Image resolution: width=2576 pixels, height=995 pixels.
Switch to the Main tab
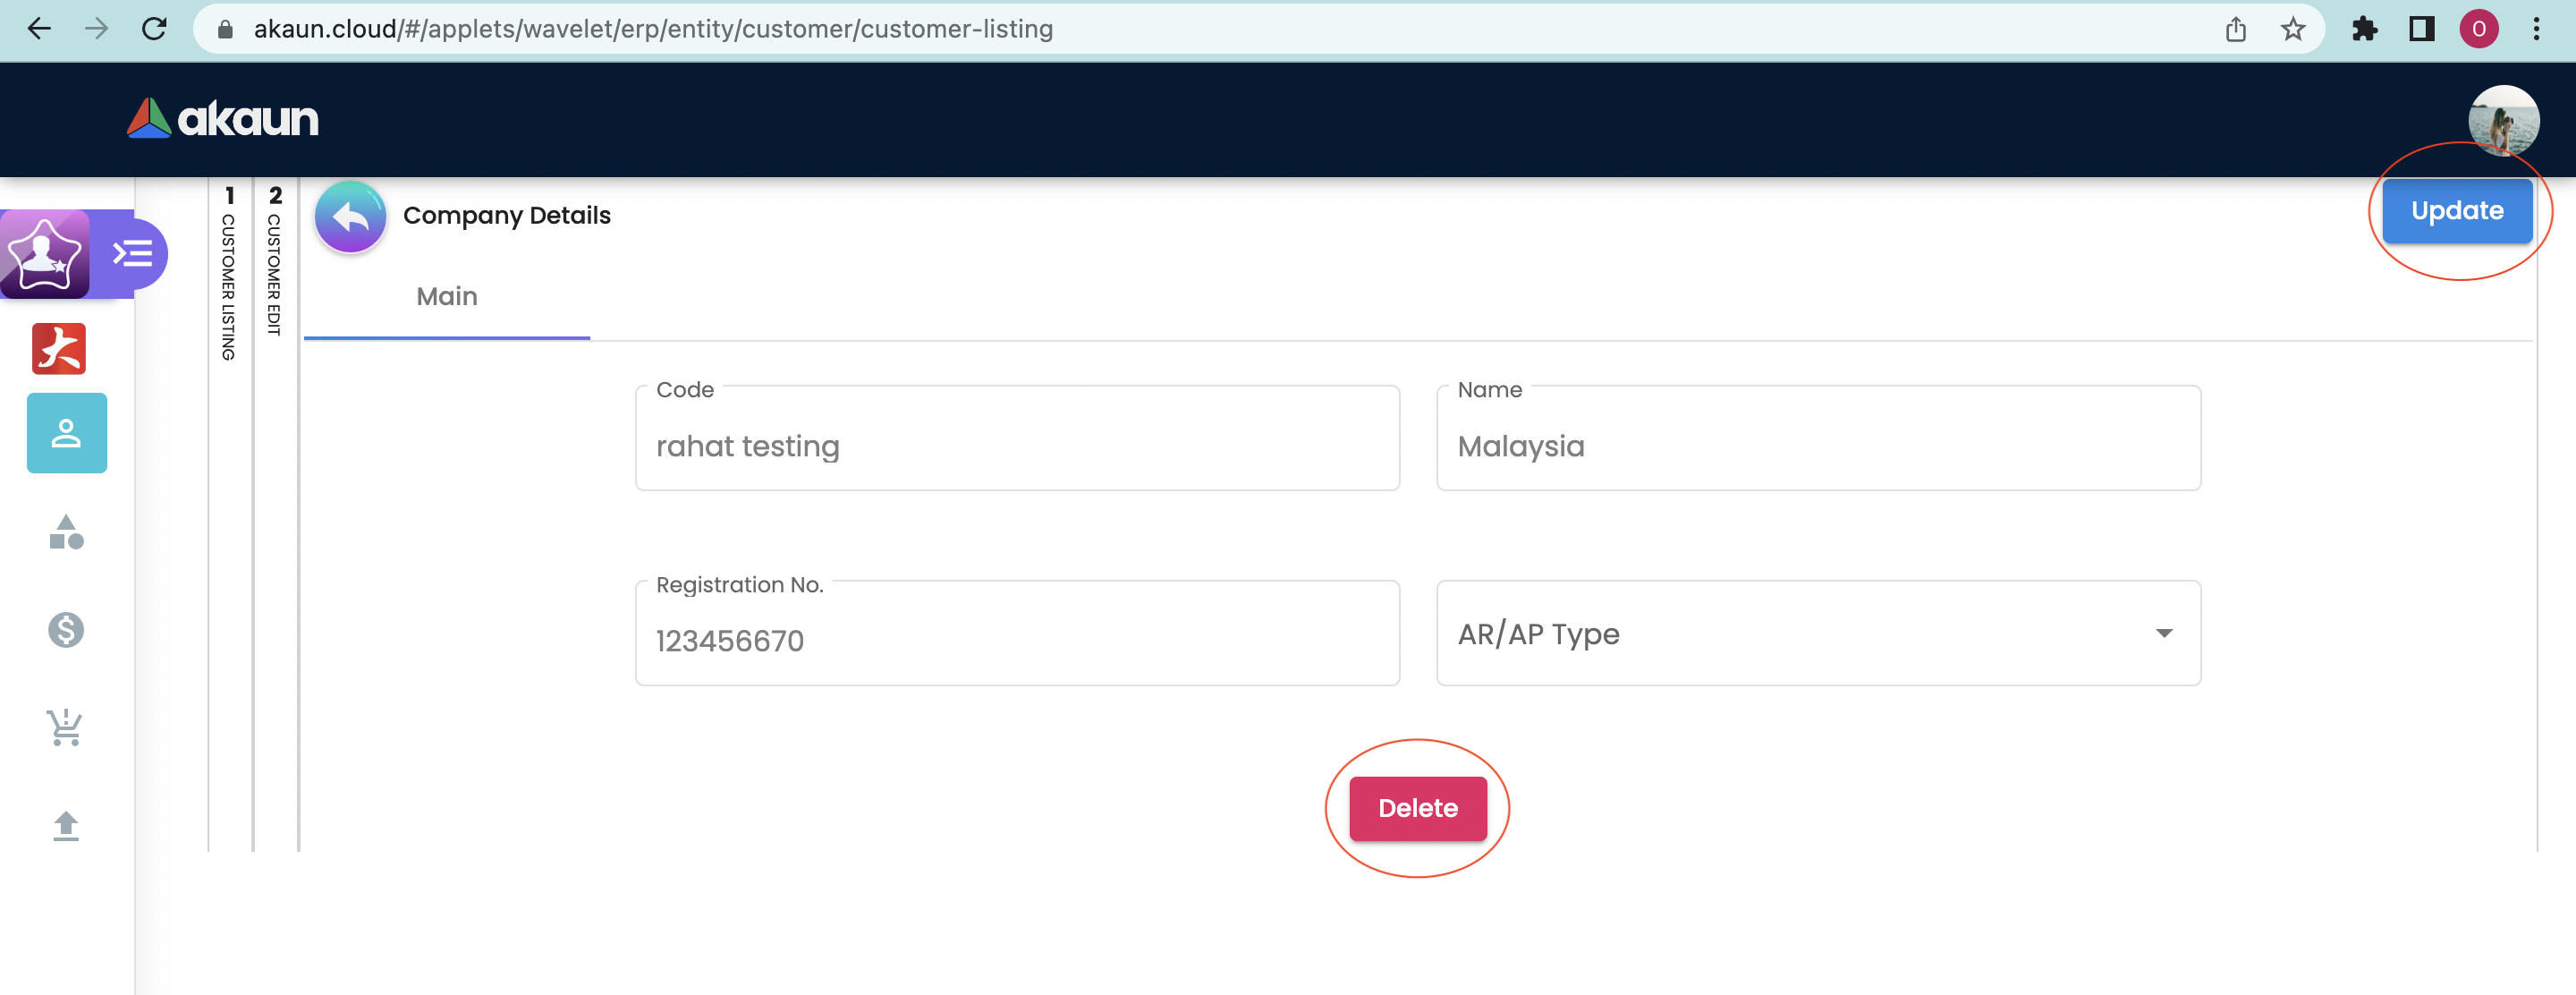446,297
